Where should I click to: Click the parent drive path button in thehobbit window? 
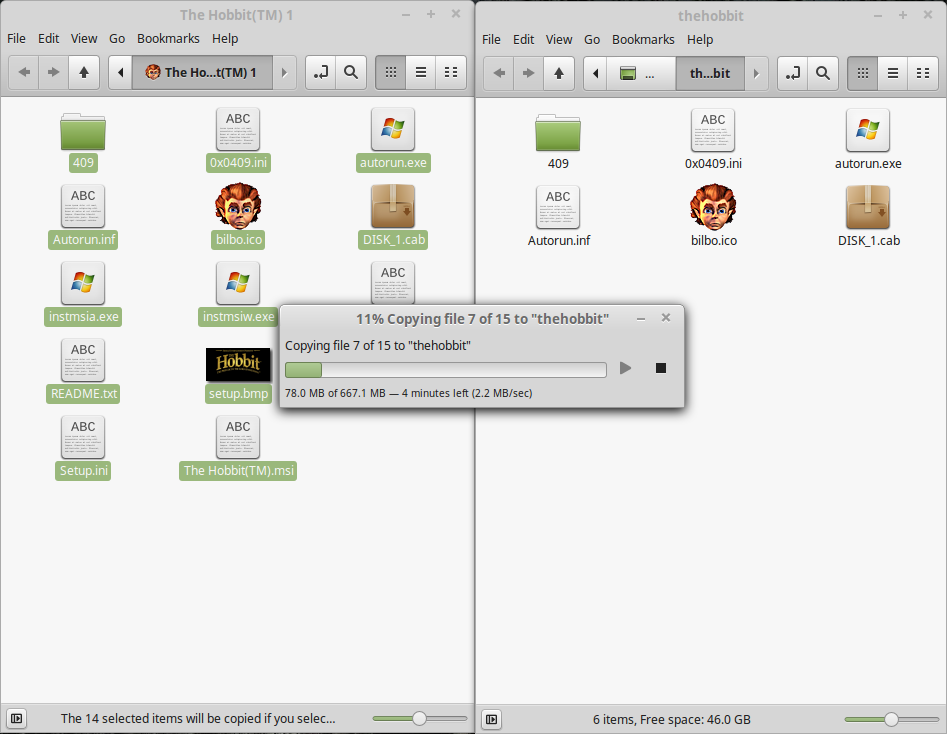[641, 73]
